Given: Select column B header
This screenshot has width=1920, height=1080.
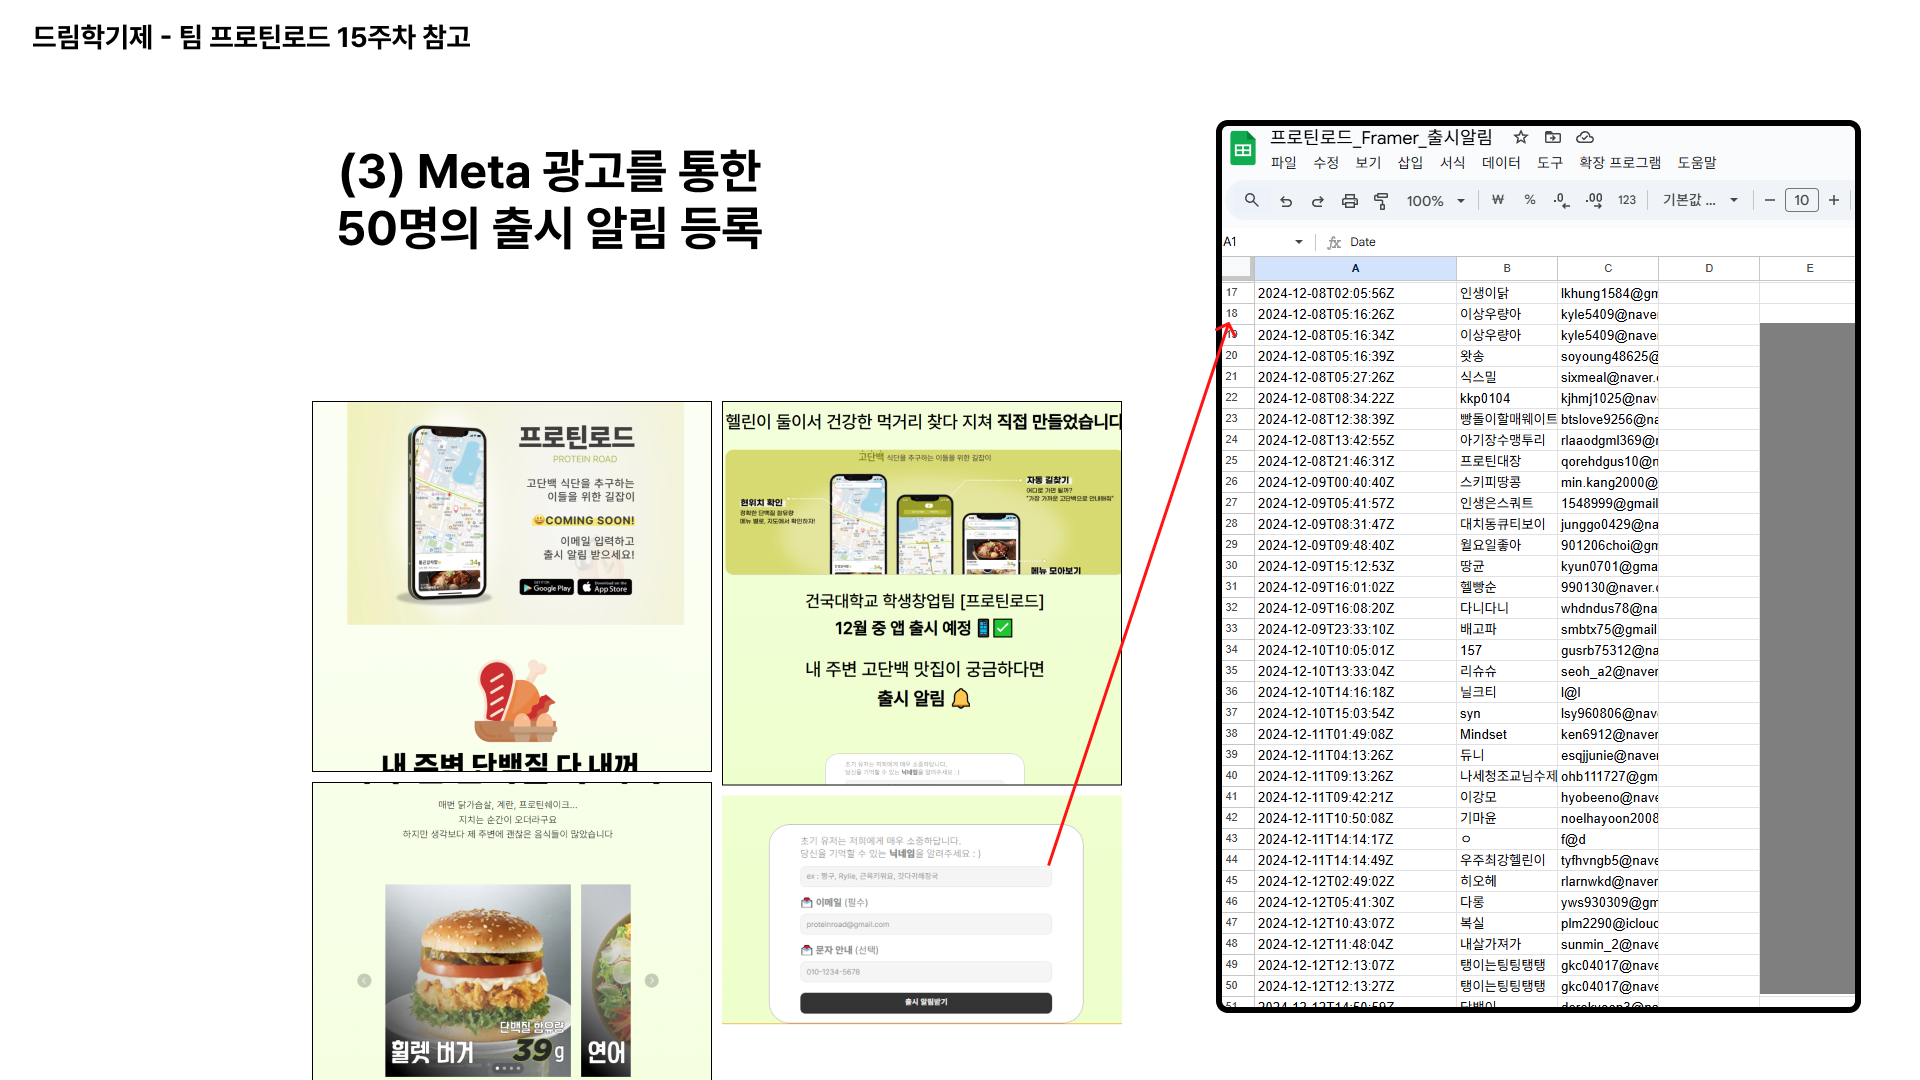Looking at the screenshot, I should coord(1507,268).
